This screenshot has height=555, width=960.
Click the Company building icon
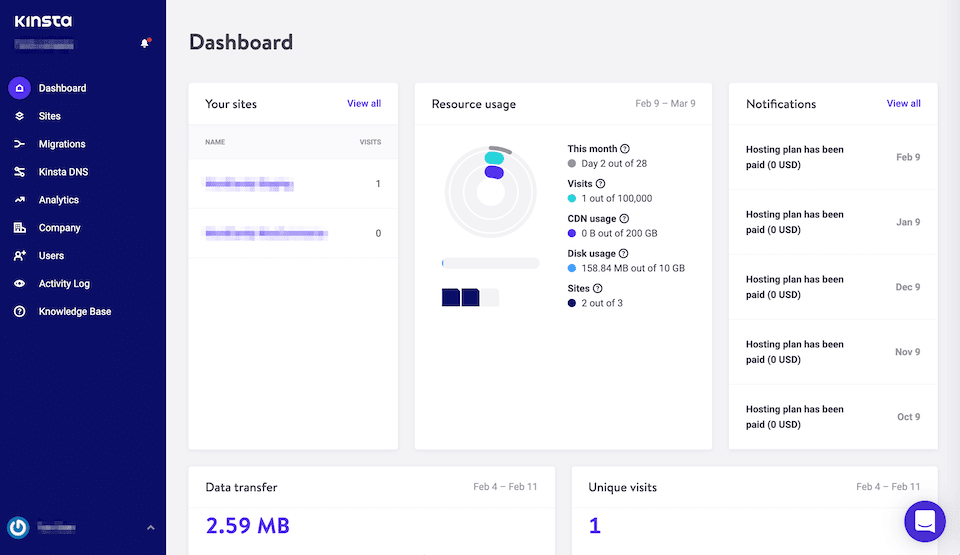click(19, 228)
